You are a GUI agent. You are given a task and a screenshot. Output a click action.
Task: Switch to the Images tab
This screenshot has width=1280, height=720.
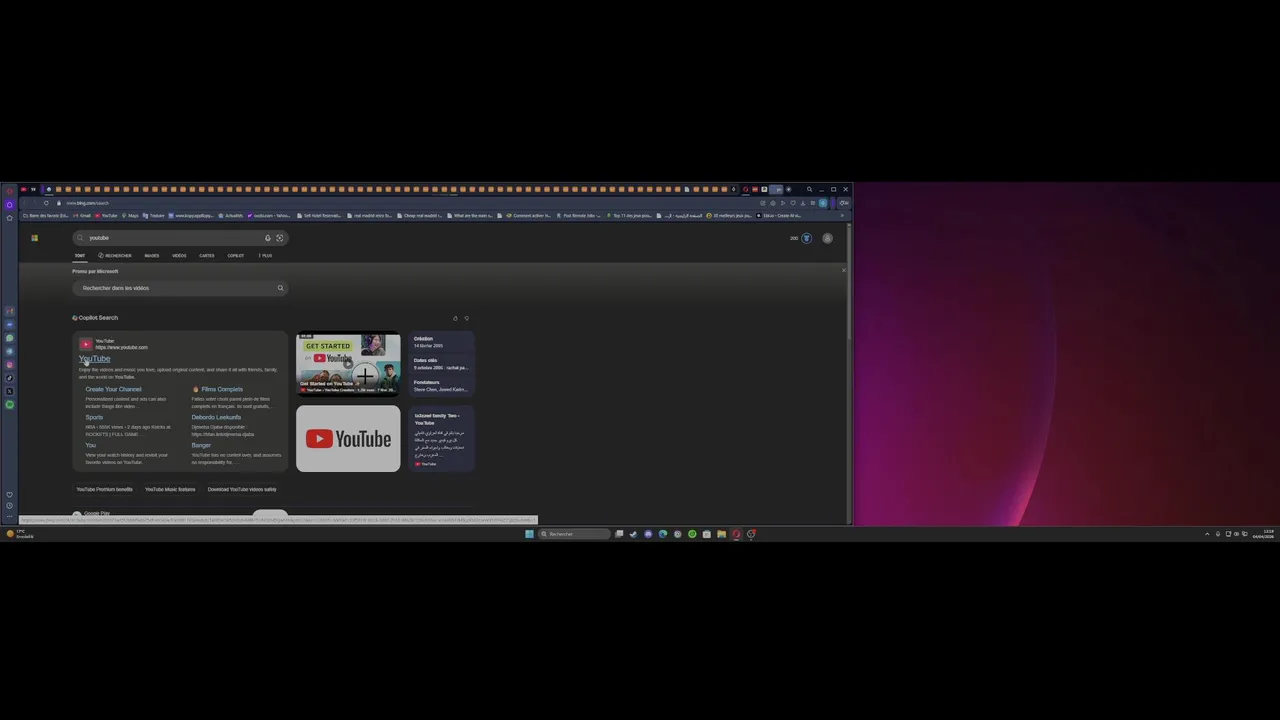pyautogui.click(x=152, y=256)
